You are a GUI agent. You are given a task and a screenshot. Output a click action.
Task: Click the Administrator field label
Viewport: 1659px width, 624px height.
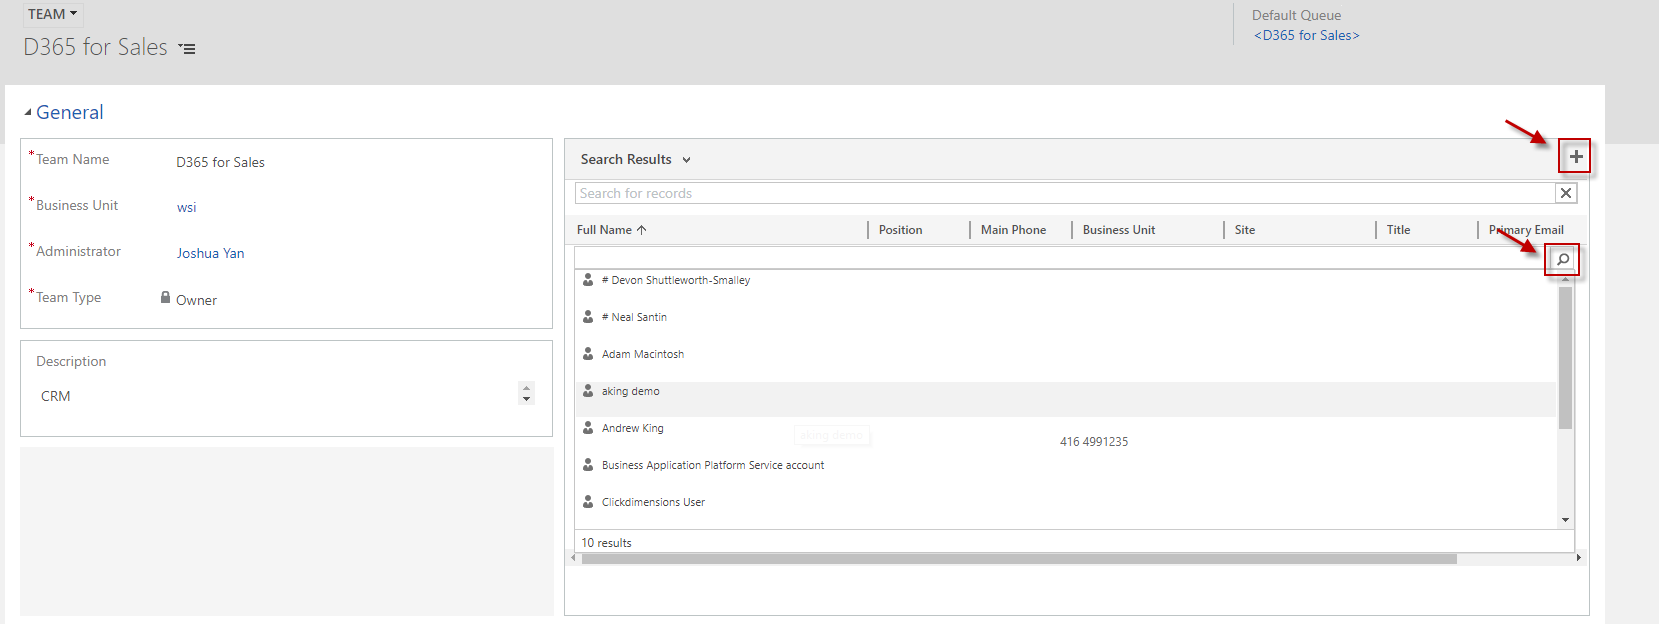tap(78, 251)
